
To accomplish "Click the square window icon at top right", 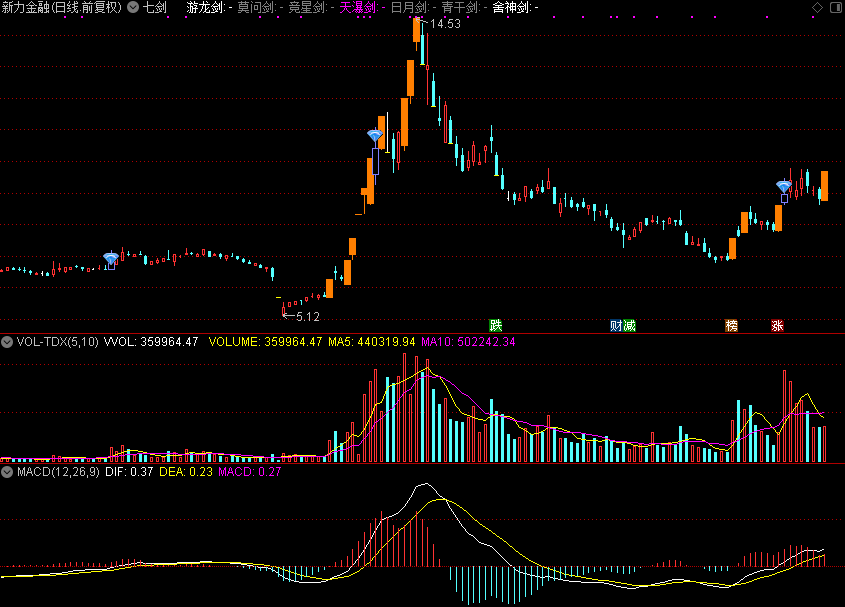I will pyautogui.click(x=835, y=7).
